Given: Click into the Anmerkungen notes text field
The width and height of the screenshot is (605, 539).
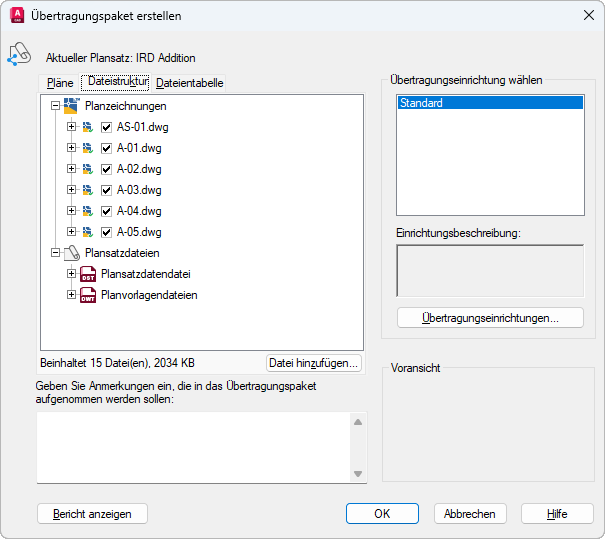Looking at the screenshot, I should coord(193,447).
